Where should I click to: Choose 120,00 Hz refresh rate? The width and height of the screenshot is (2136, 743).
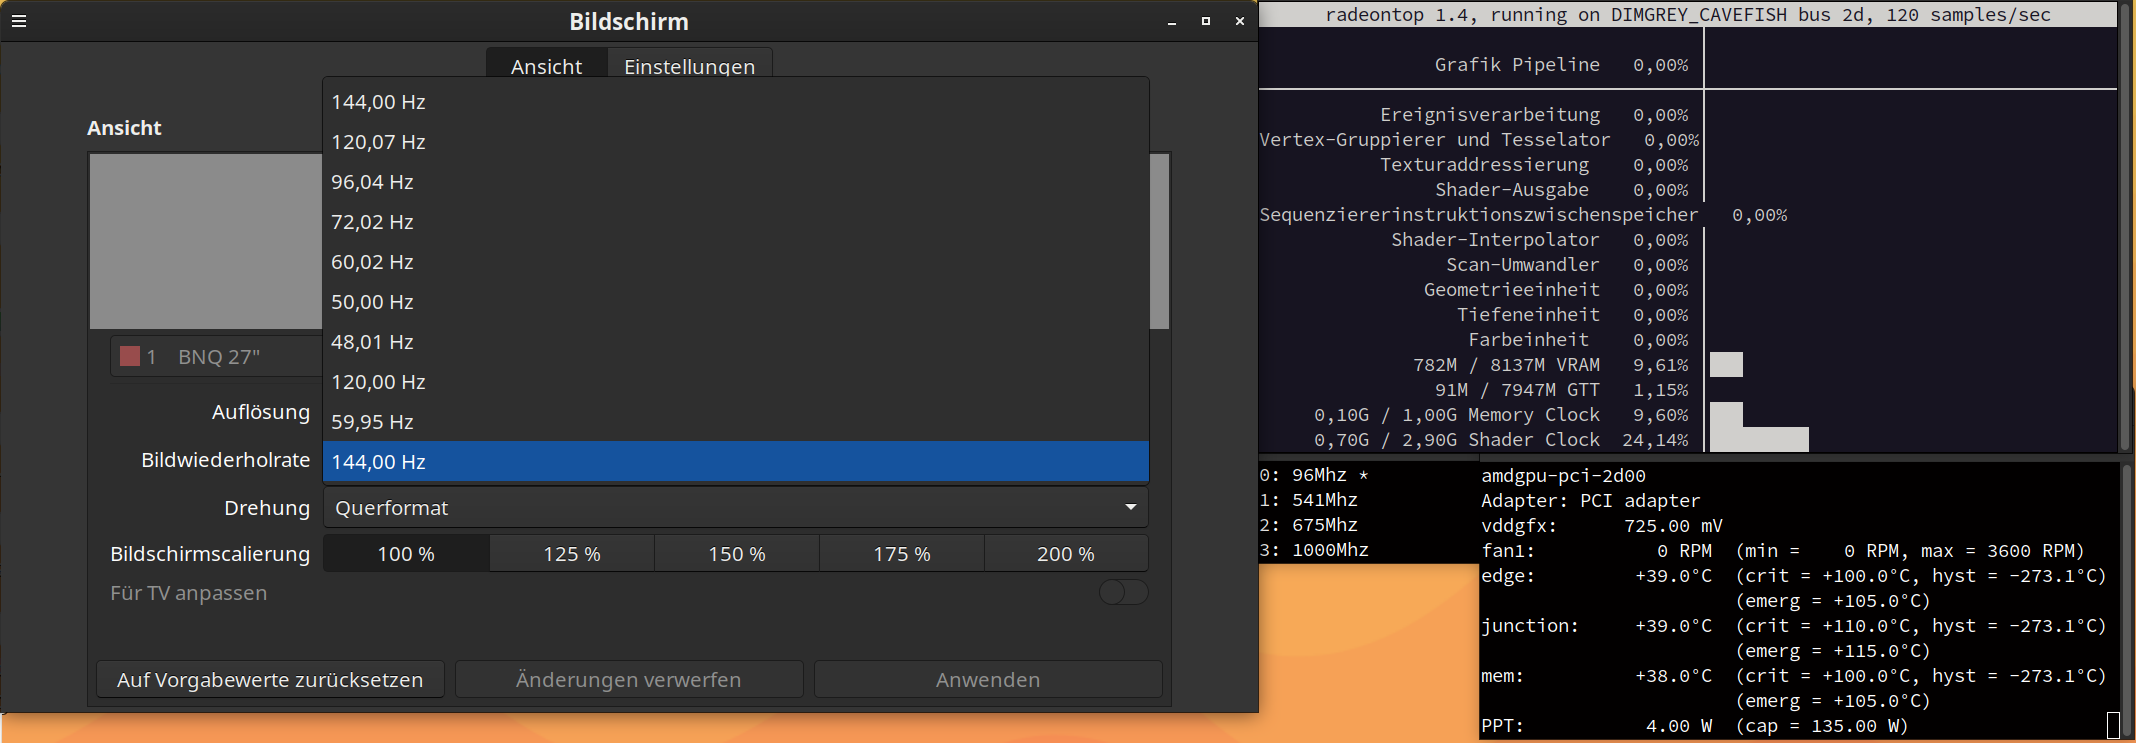tap(736, 382)
